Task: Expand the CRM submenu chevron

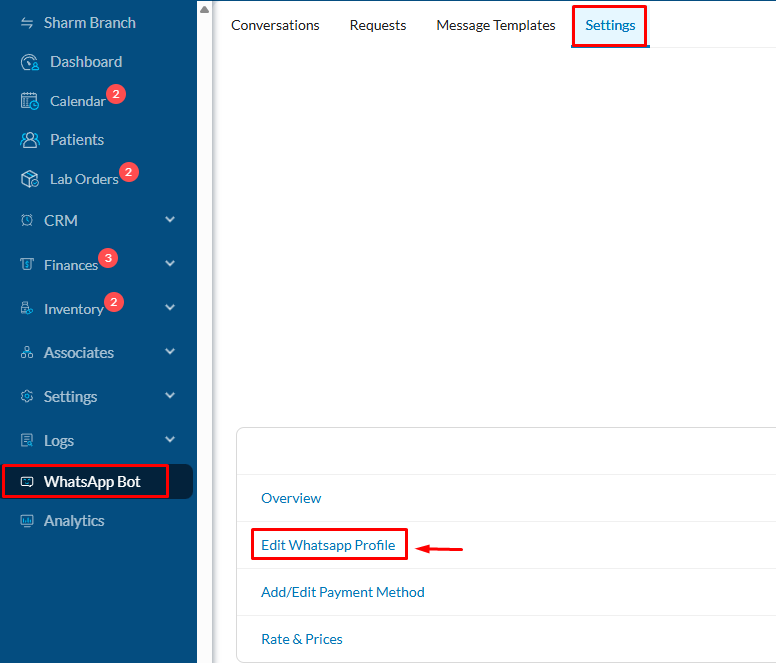Action: pos(170,219)
